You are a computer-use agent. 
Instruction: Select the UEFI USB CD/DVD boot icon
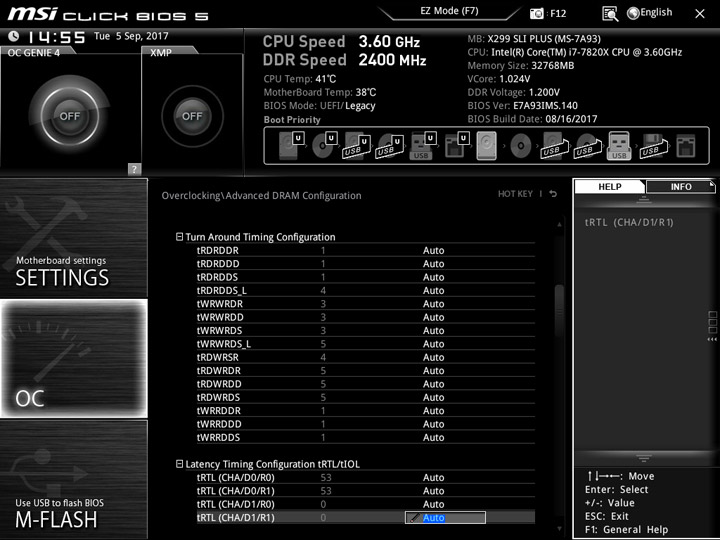(389, 146)
